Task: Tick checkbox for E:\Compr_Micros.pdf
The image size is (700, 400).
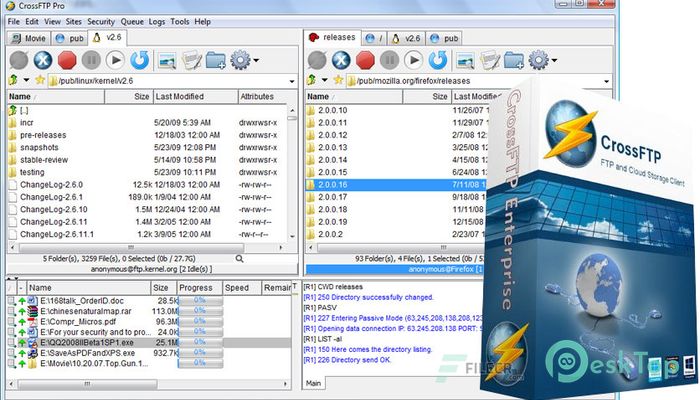Action: tap(11, 322)
